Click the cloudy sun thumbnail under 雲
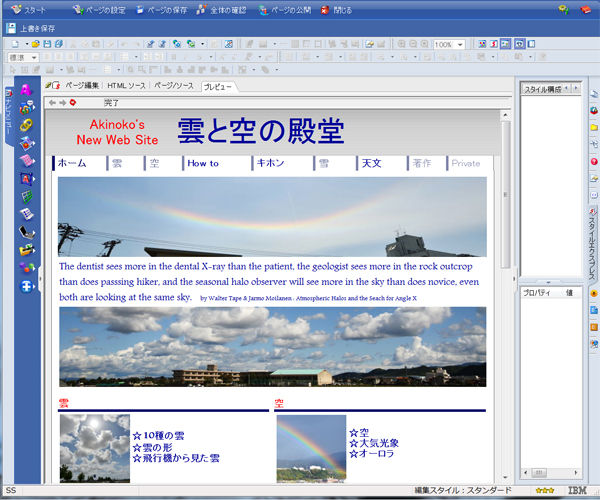Viewport: 600px width, 500px height. (95, 448)
